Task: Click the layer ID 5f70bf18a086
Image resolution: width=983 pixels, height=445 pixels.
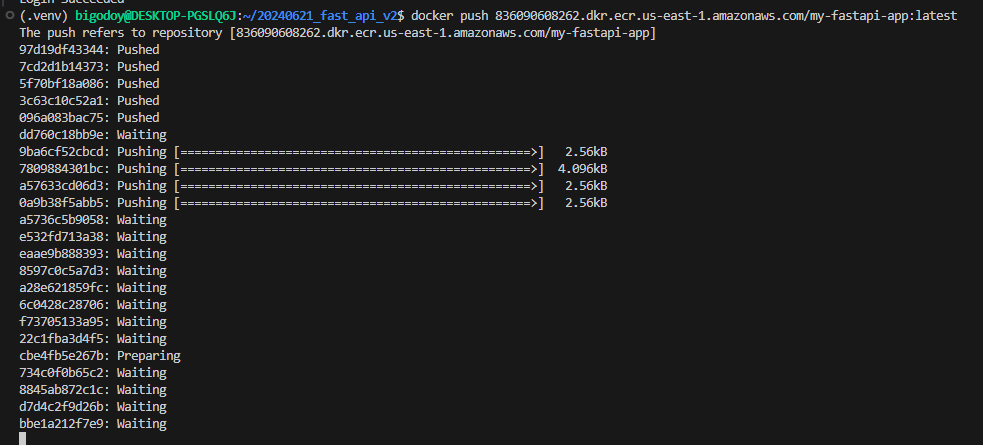Action: [64, 83]
